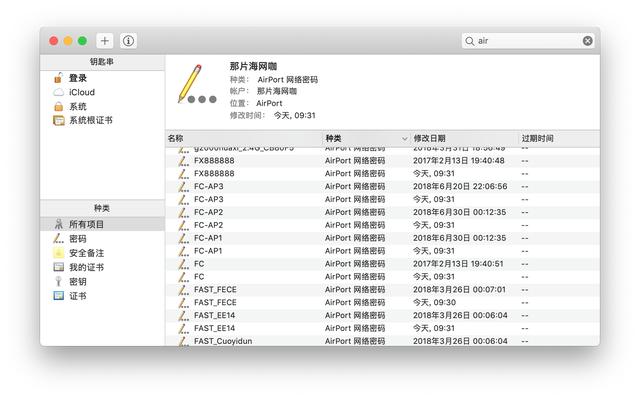Click the certificate icon beside 证书
The image size is (640, 399).
coord(59,296)
